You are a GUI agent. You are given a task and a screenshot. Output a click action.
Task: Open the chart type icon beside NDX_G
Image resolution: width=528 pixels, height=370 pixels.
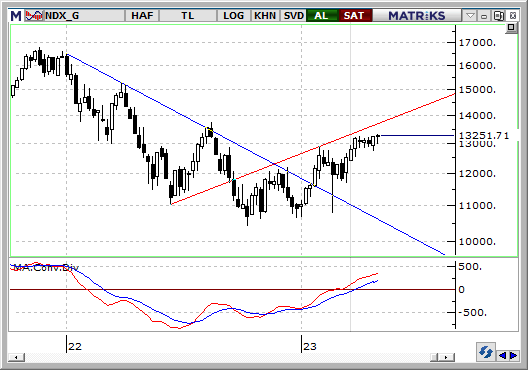(34, 15)
